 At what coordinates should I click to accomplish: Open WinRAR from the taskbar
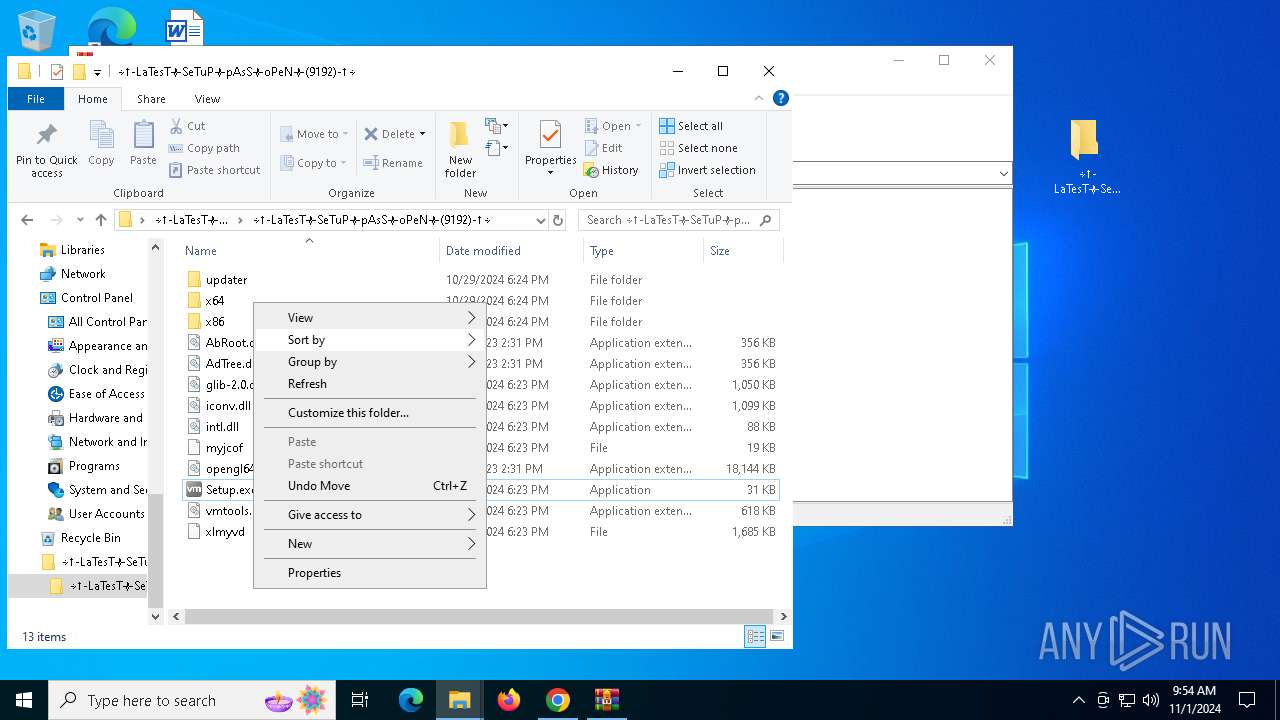pos(606,700)
